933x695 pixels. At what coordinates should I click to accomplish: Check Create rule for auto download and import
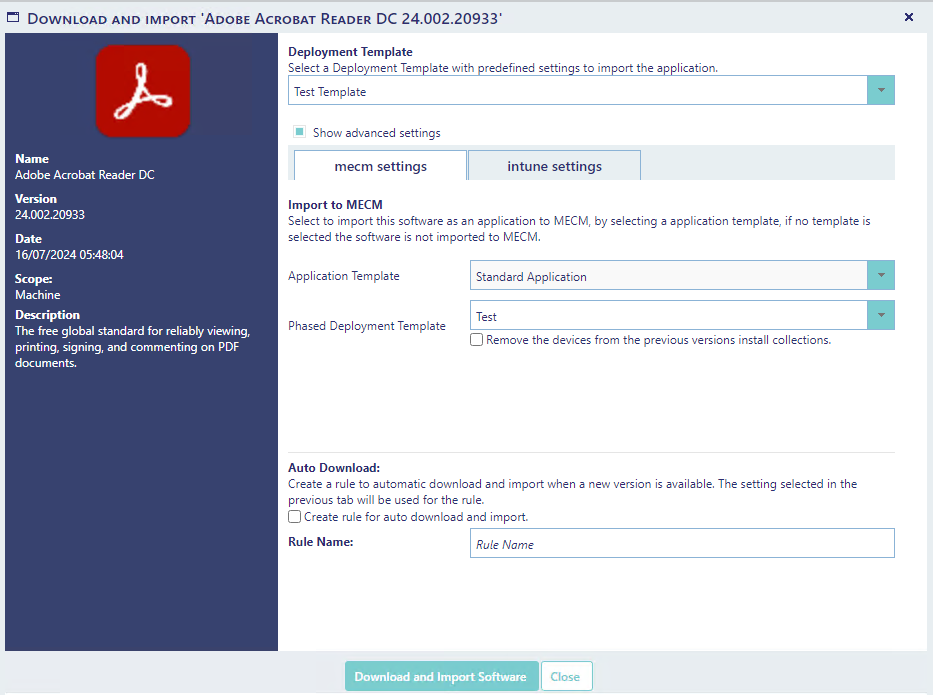[295, 516]
